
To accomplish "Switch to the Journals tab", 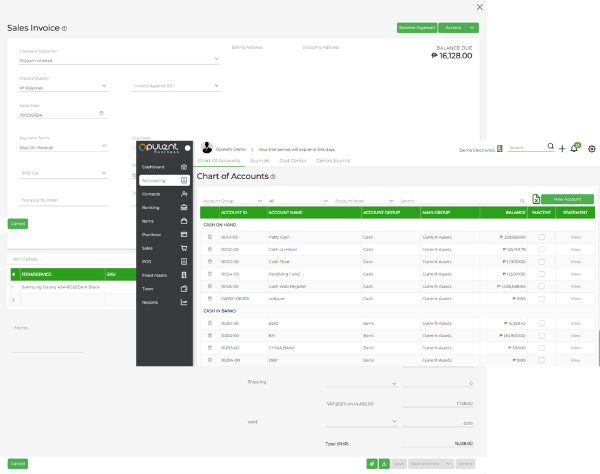I will pos(259,160).
